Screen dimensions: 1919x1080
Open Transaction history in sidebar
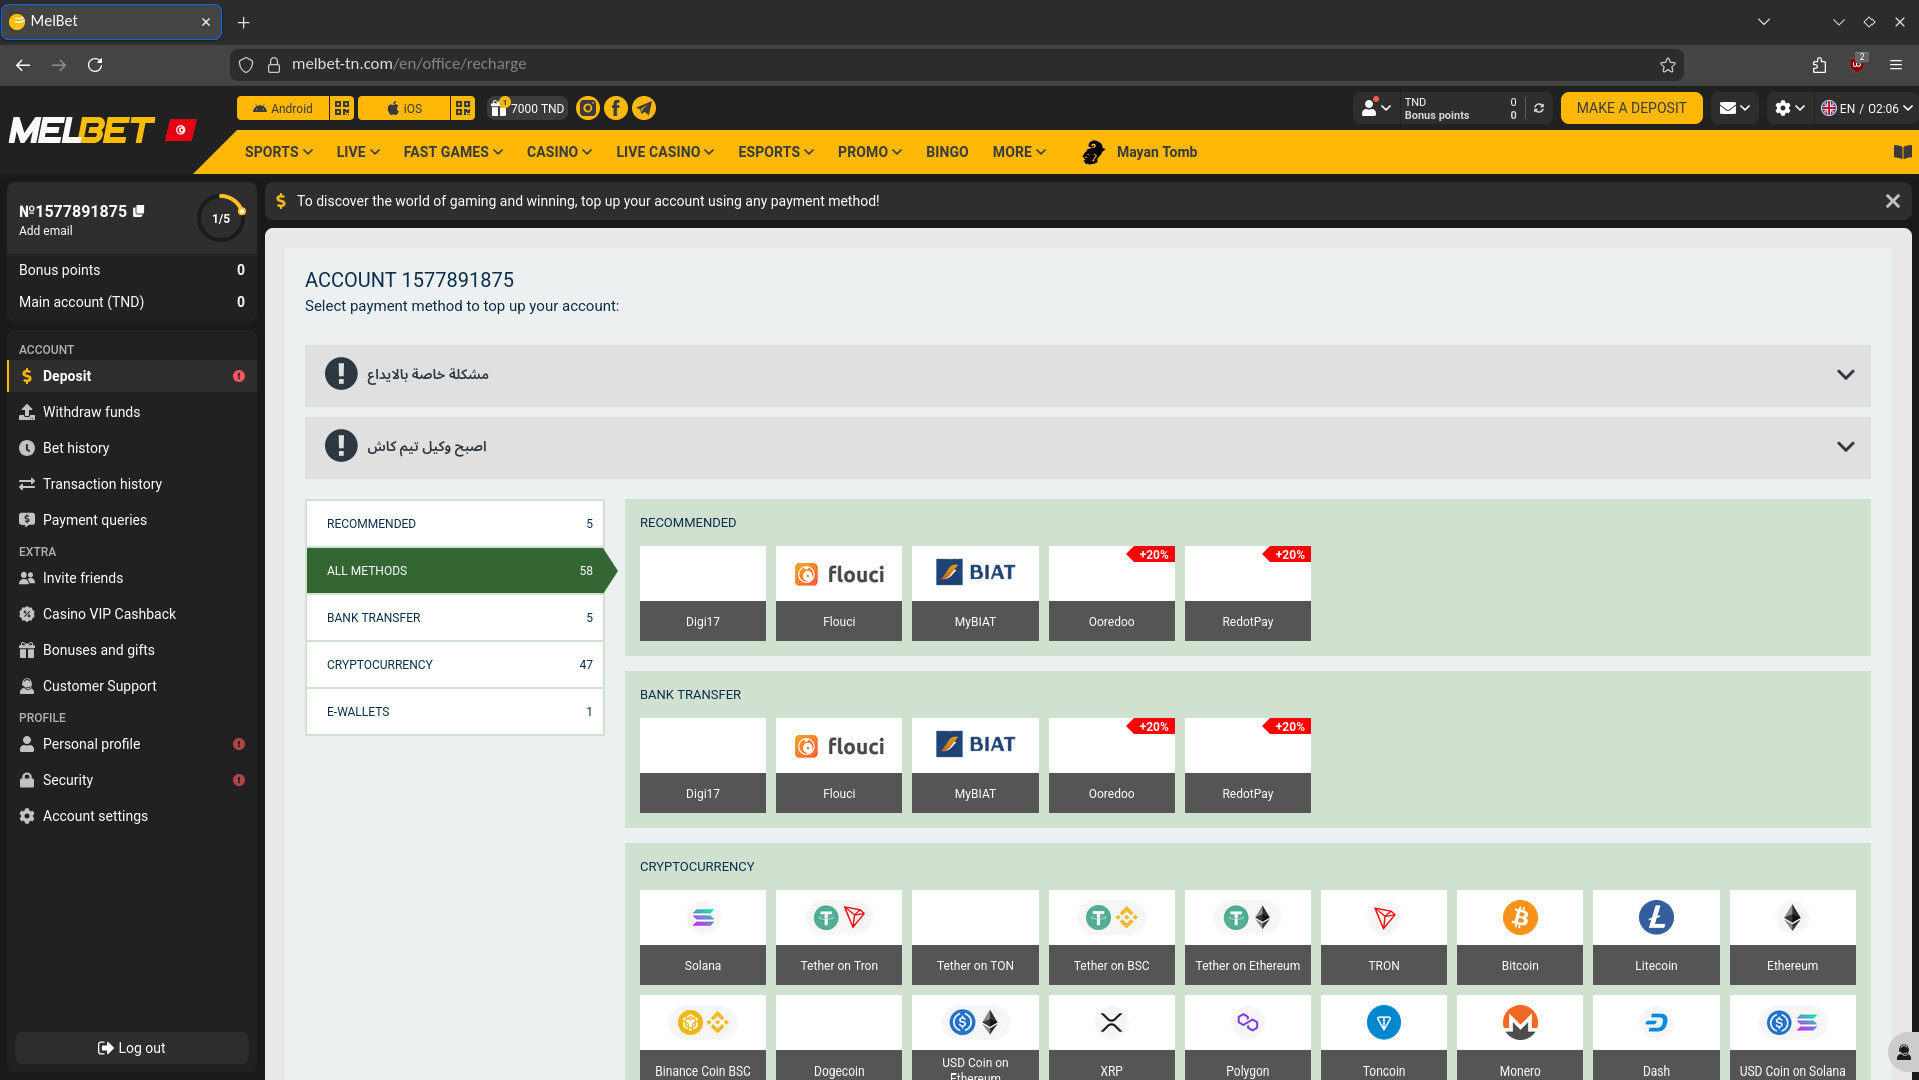132,484
